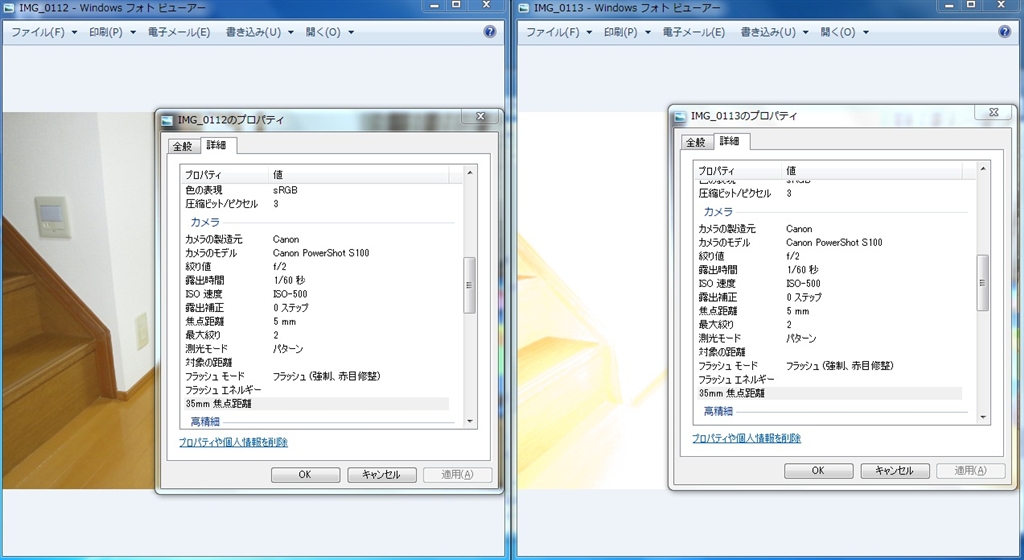Open ファイル(F) menu in IMG_0112 window

(x=44, y=32)
